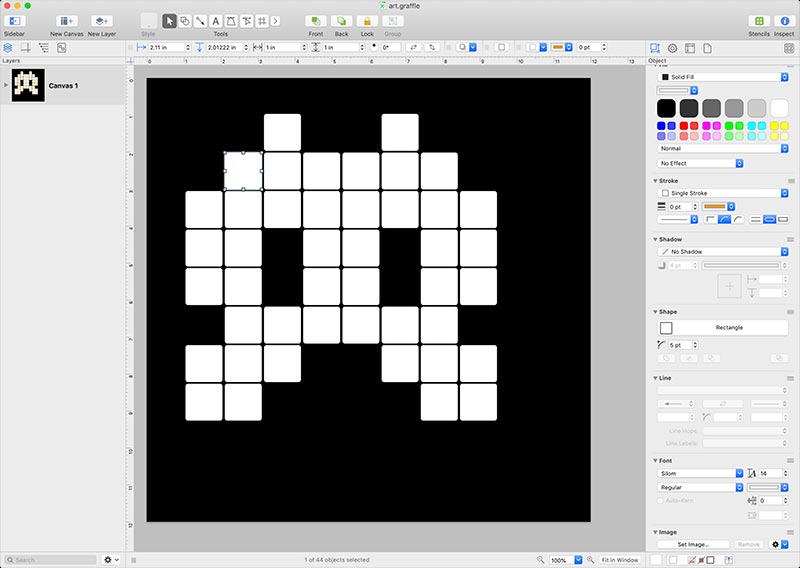Switch sidebar to Outline view

tap(44, 48)
